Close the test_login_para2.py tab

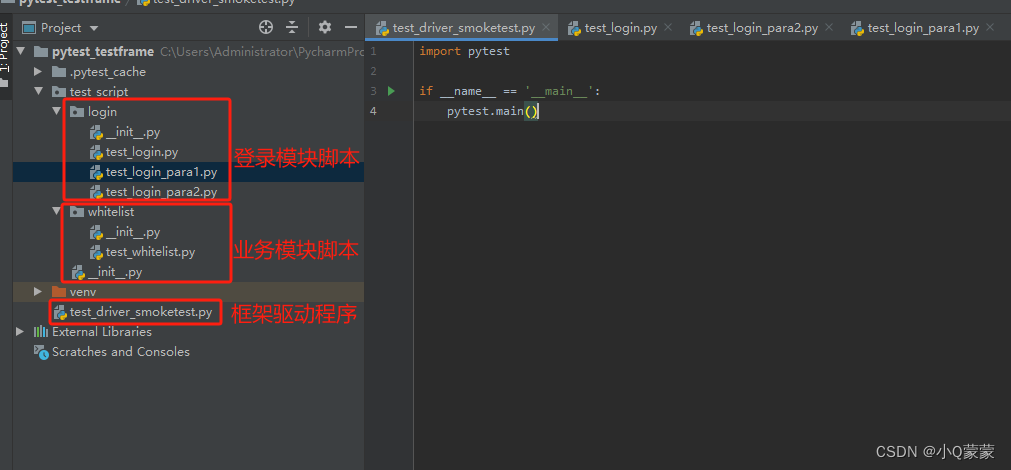(x=829, y=28)
